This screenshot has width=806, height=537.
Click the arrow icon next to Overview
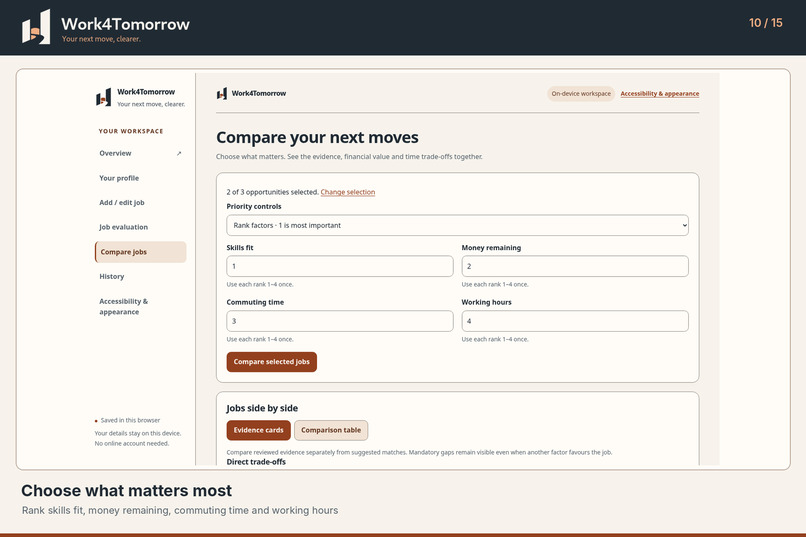pos(179,153)
